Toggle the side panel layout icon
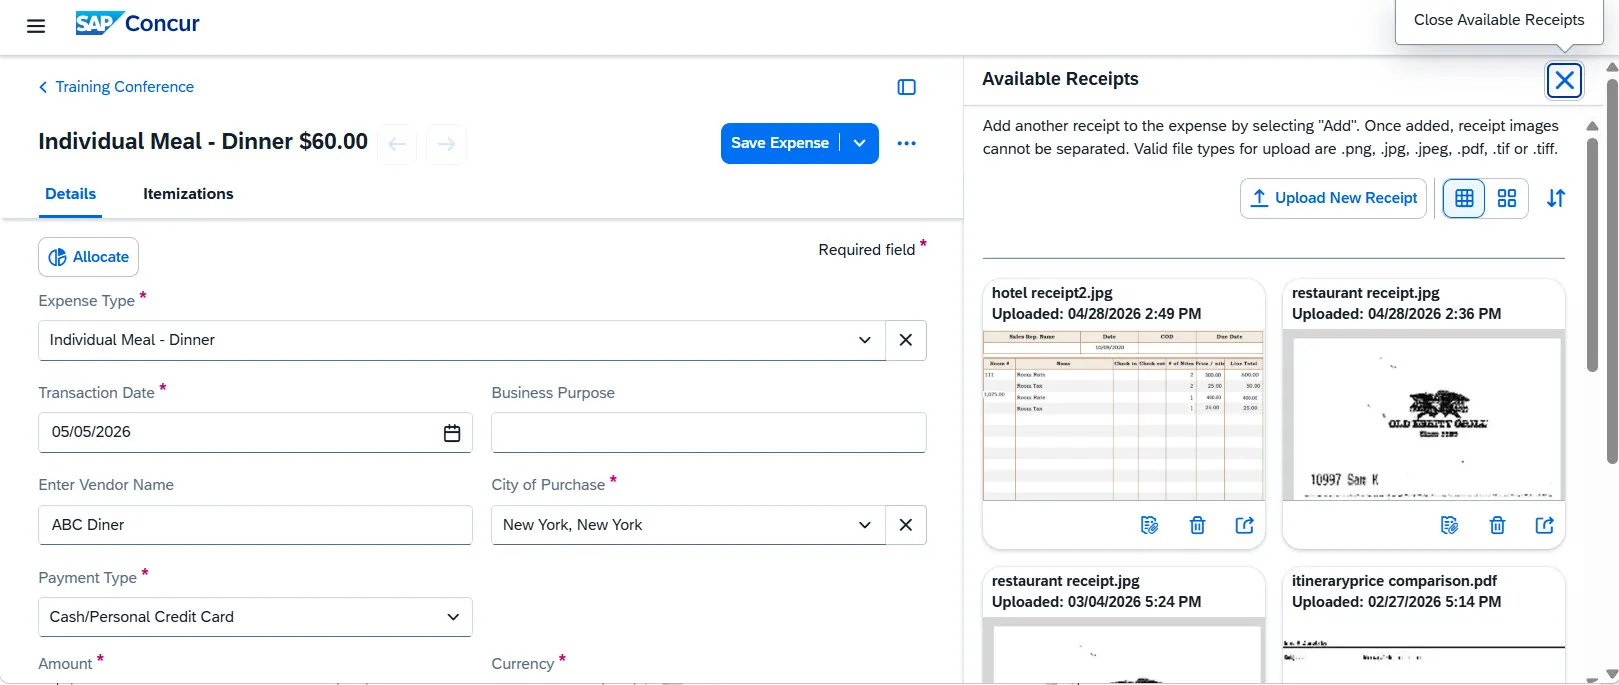The image size is (1619, 685). point(907,87)
